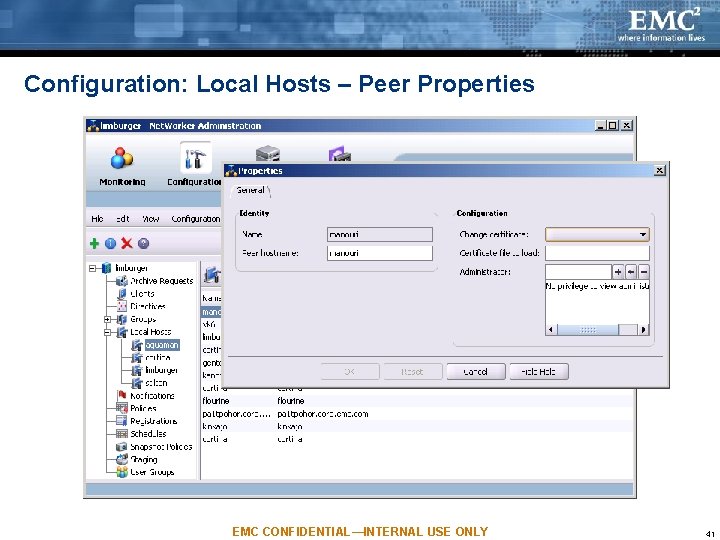Maximize the NetWorker Administration window
The height and width of the screenshot is (540, 720).
pos(613,125)
